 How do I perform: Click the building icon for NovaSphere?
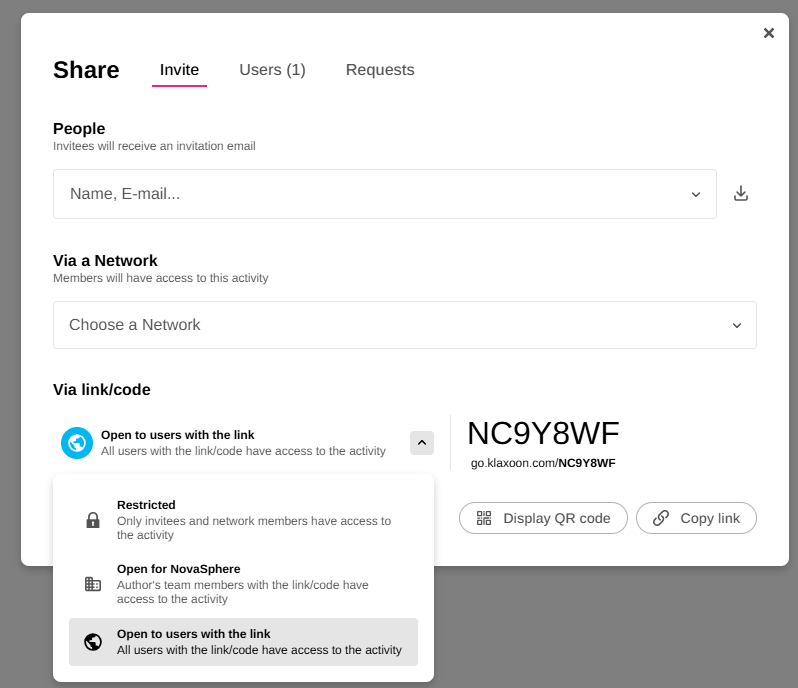click(93, 584)
